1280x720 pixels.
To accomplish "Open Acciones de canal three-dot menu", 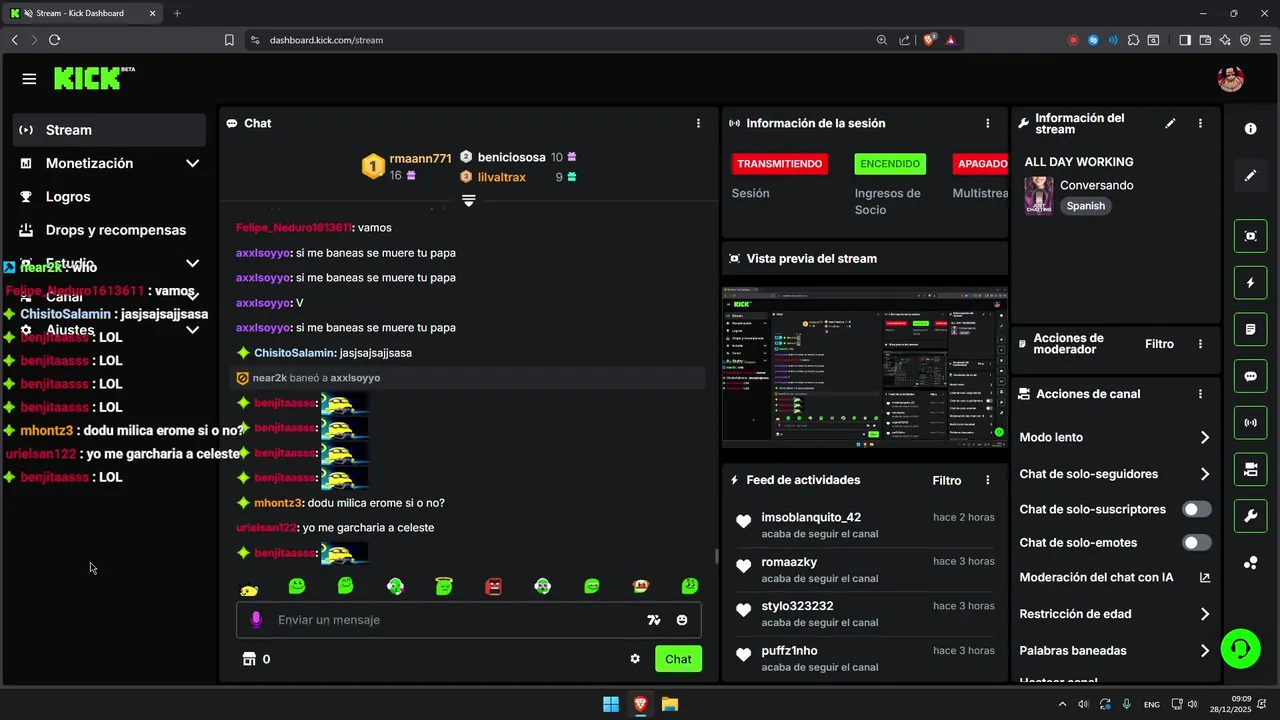I will click(1200, 394).
